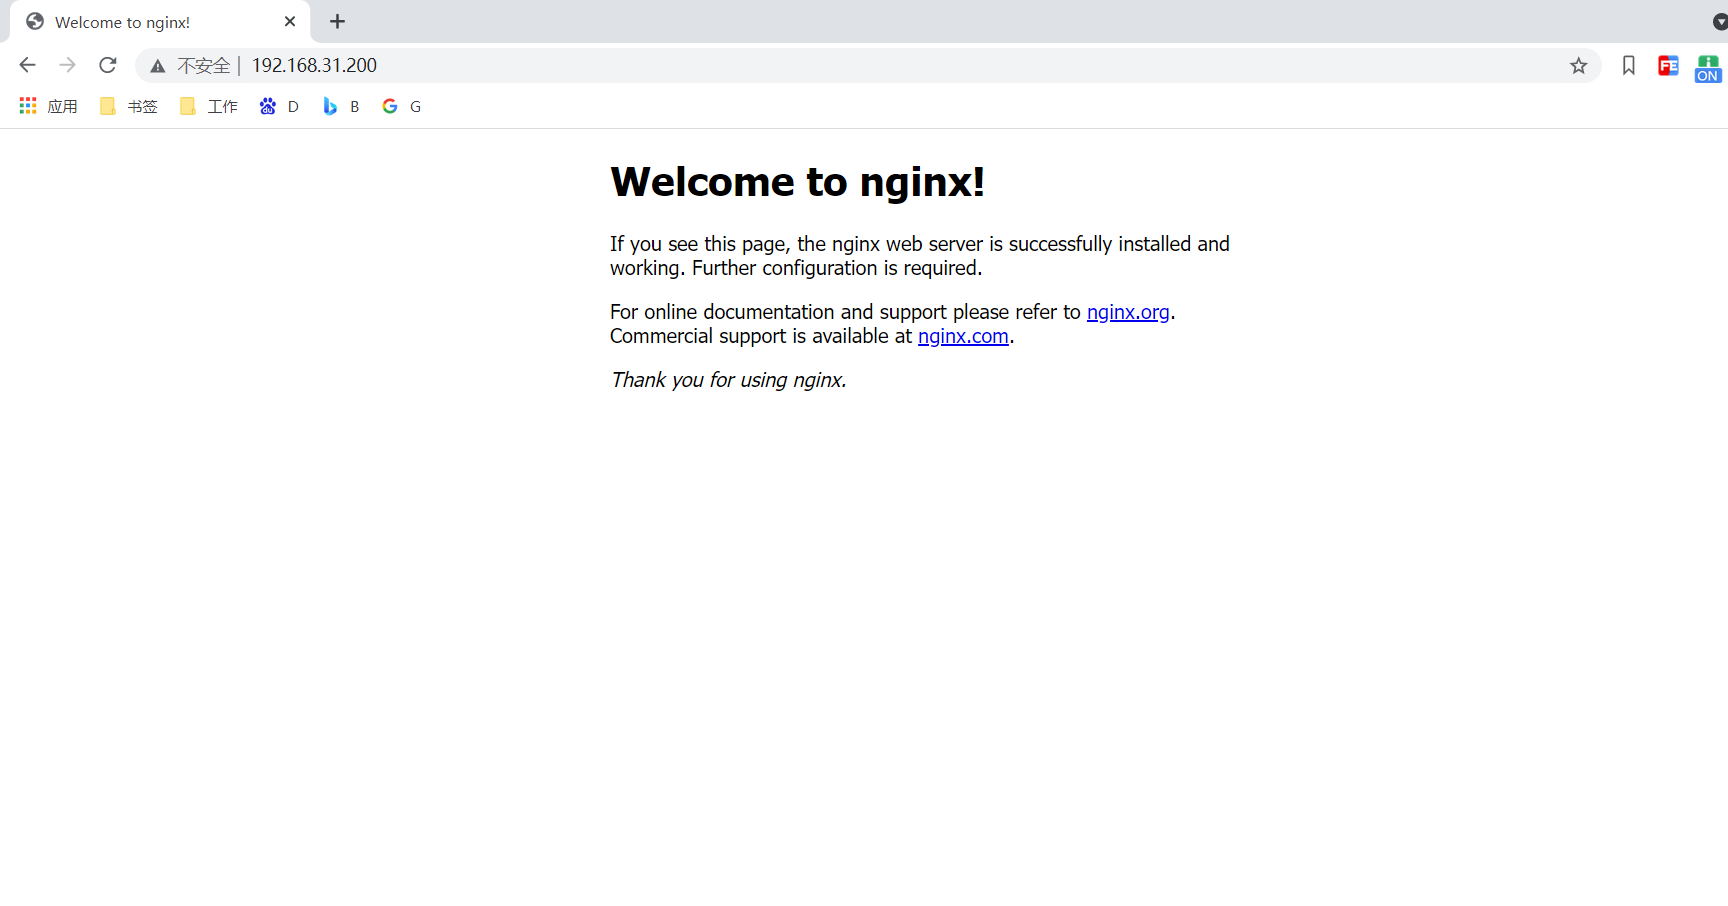The image size is (1728, 906).
Task: Open the Google G bookmark
Action: tap(402, 106)
